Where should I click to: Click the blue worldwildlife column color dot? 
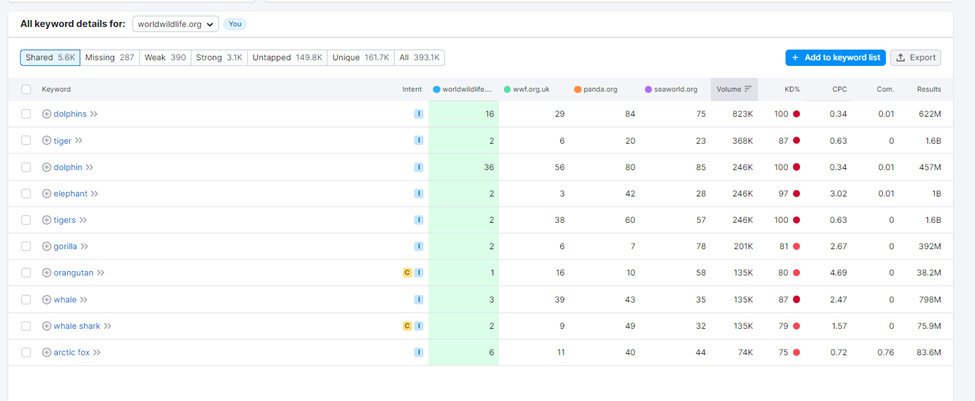tap(437, 90)
